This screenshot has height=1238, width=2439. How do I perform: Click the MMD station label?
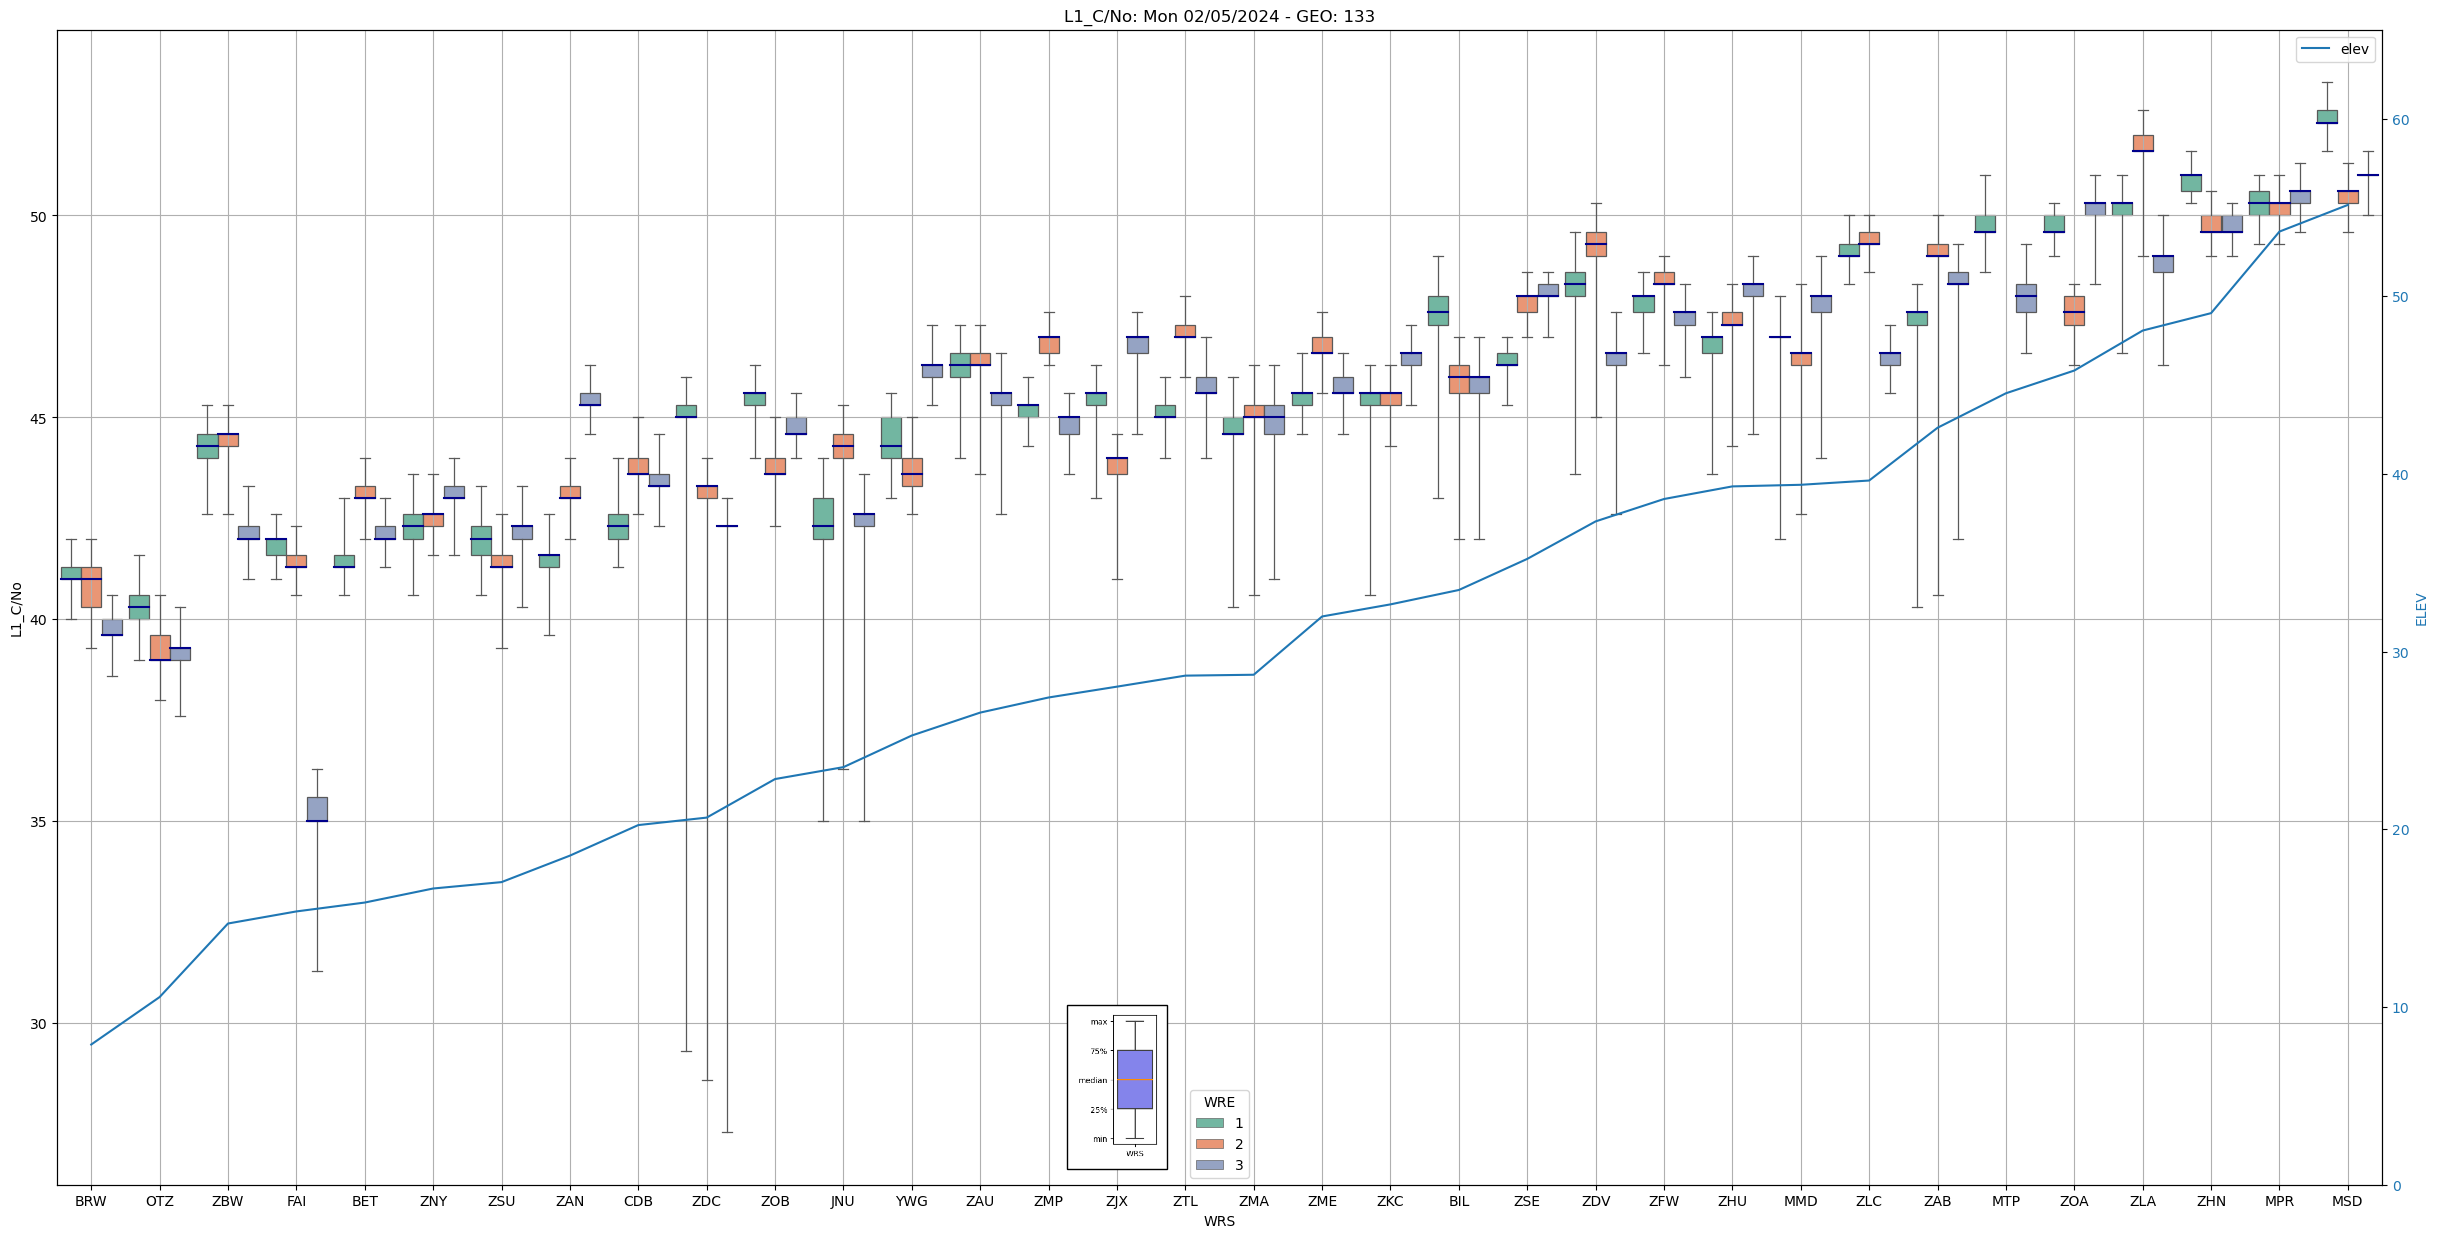tap(1801, 1201)
